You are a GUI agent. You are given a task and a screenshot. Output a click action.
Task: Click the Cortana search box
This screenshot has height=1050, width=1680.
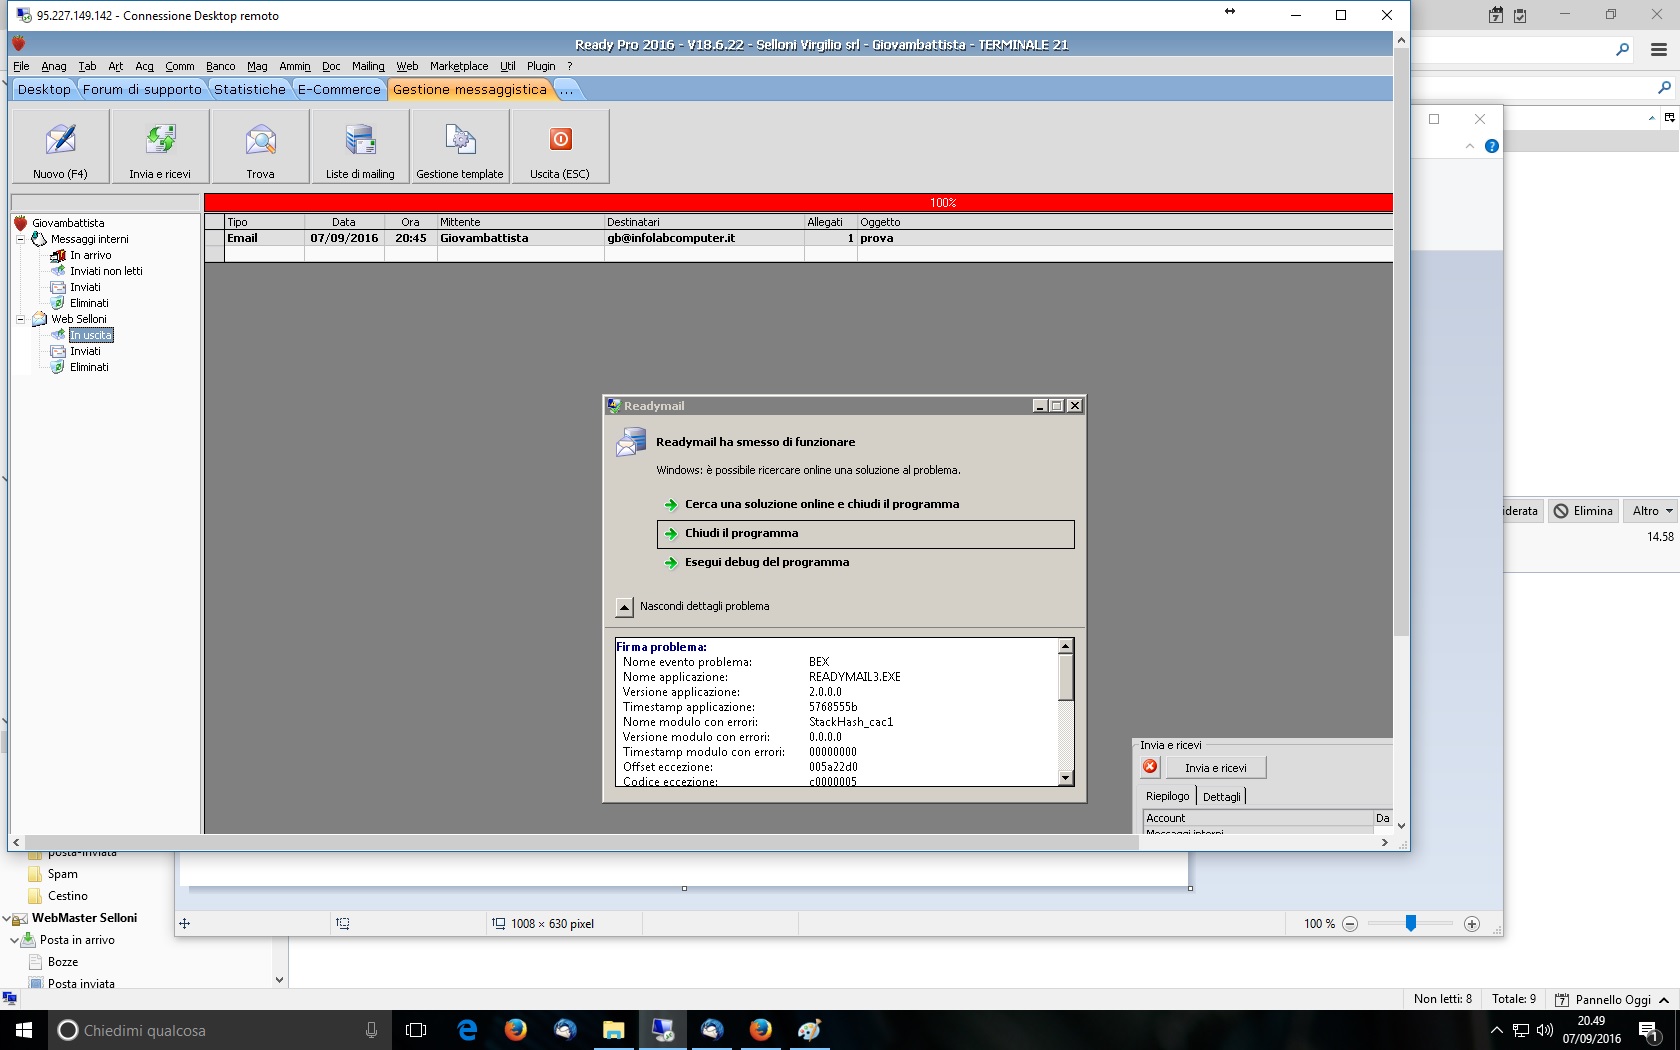[x=220, y=1030]
